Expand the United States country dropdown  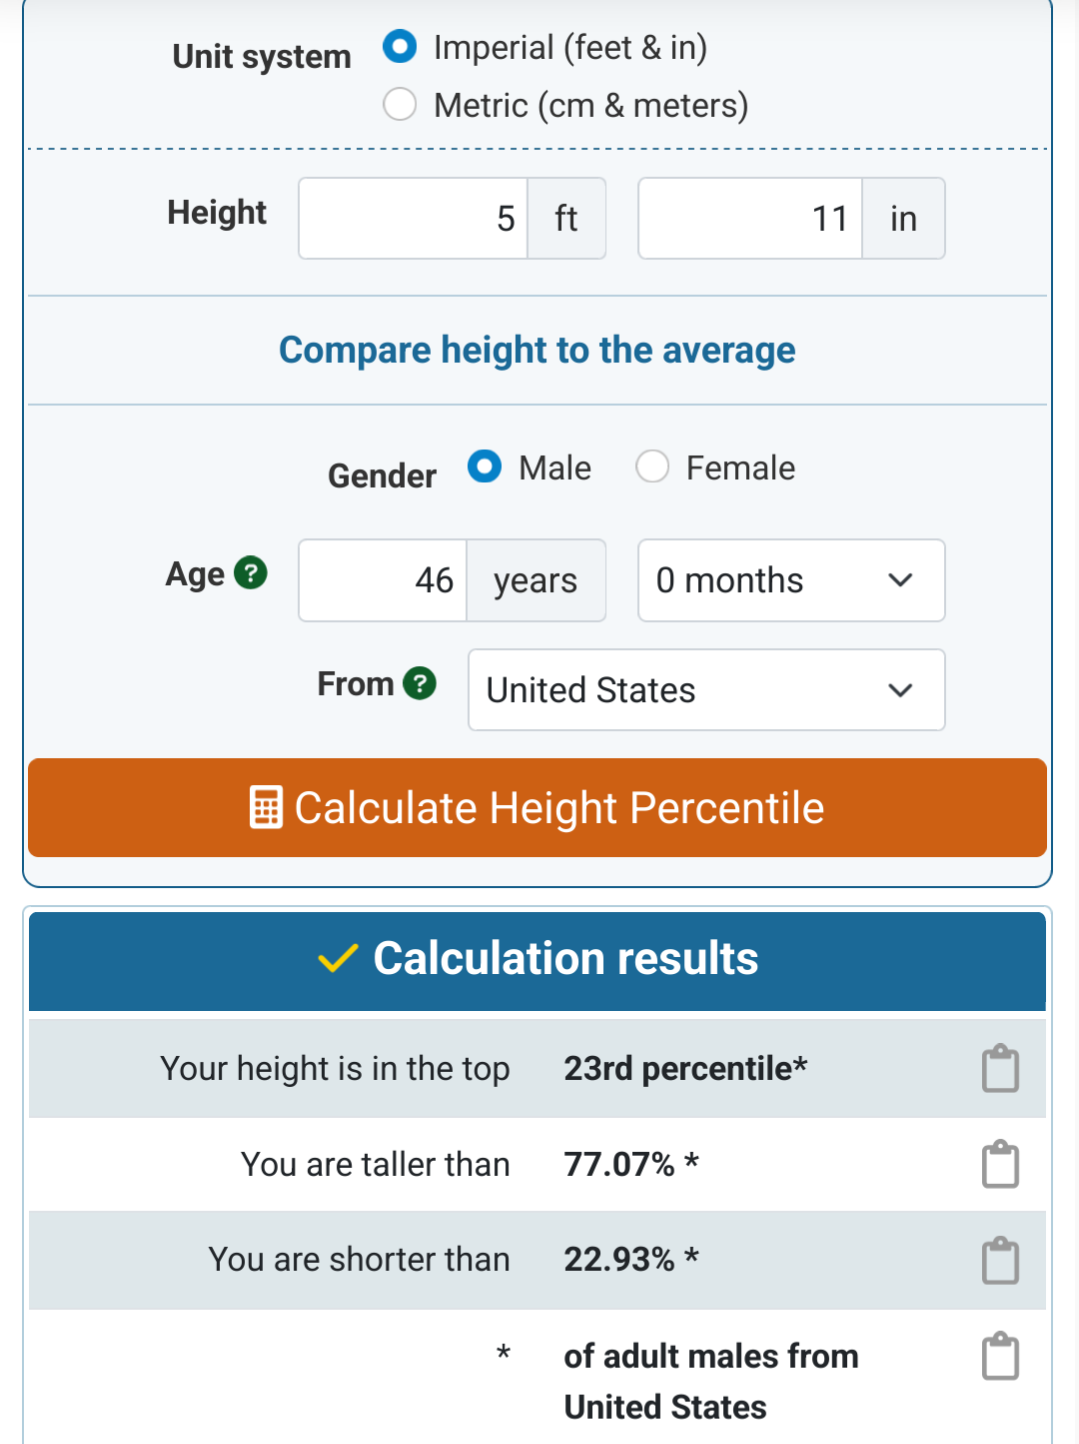706,690
